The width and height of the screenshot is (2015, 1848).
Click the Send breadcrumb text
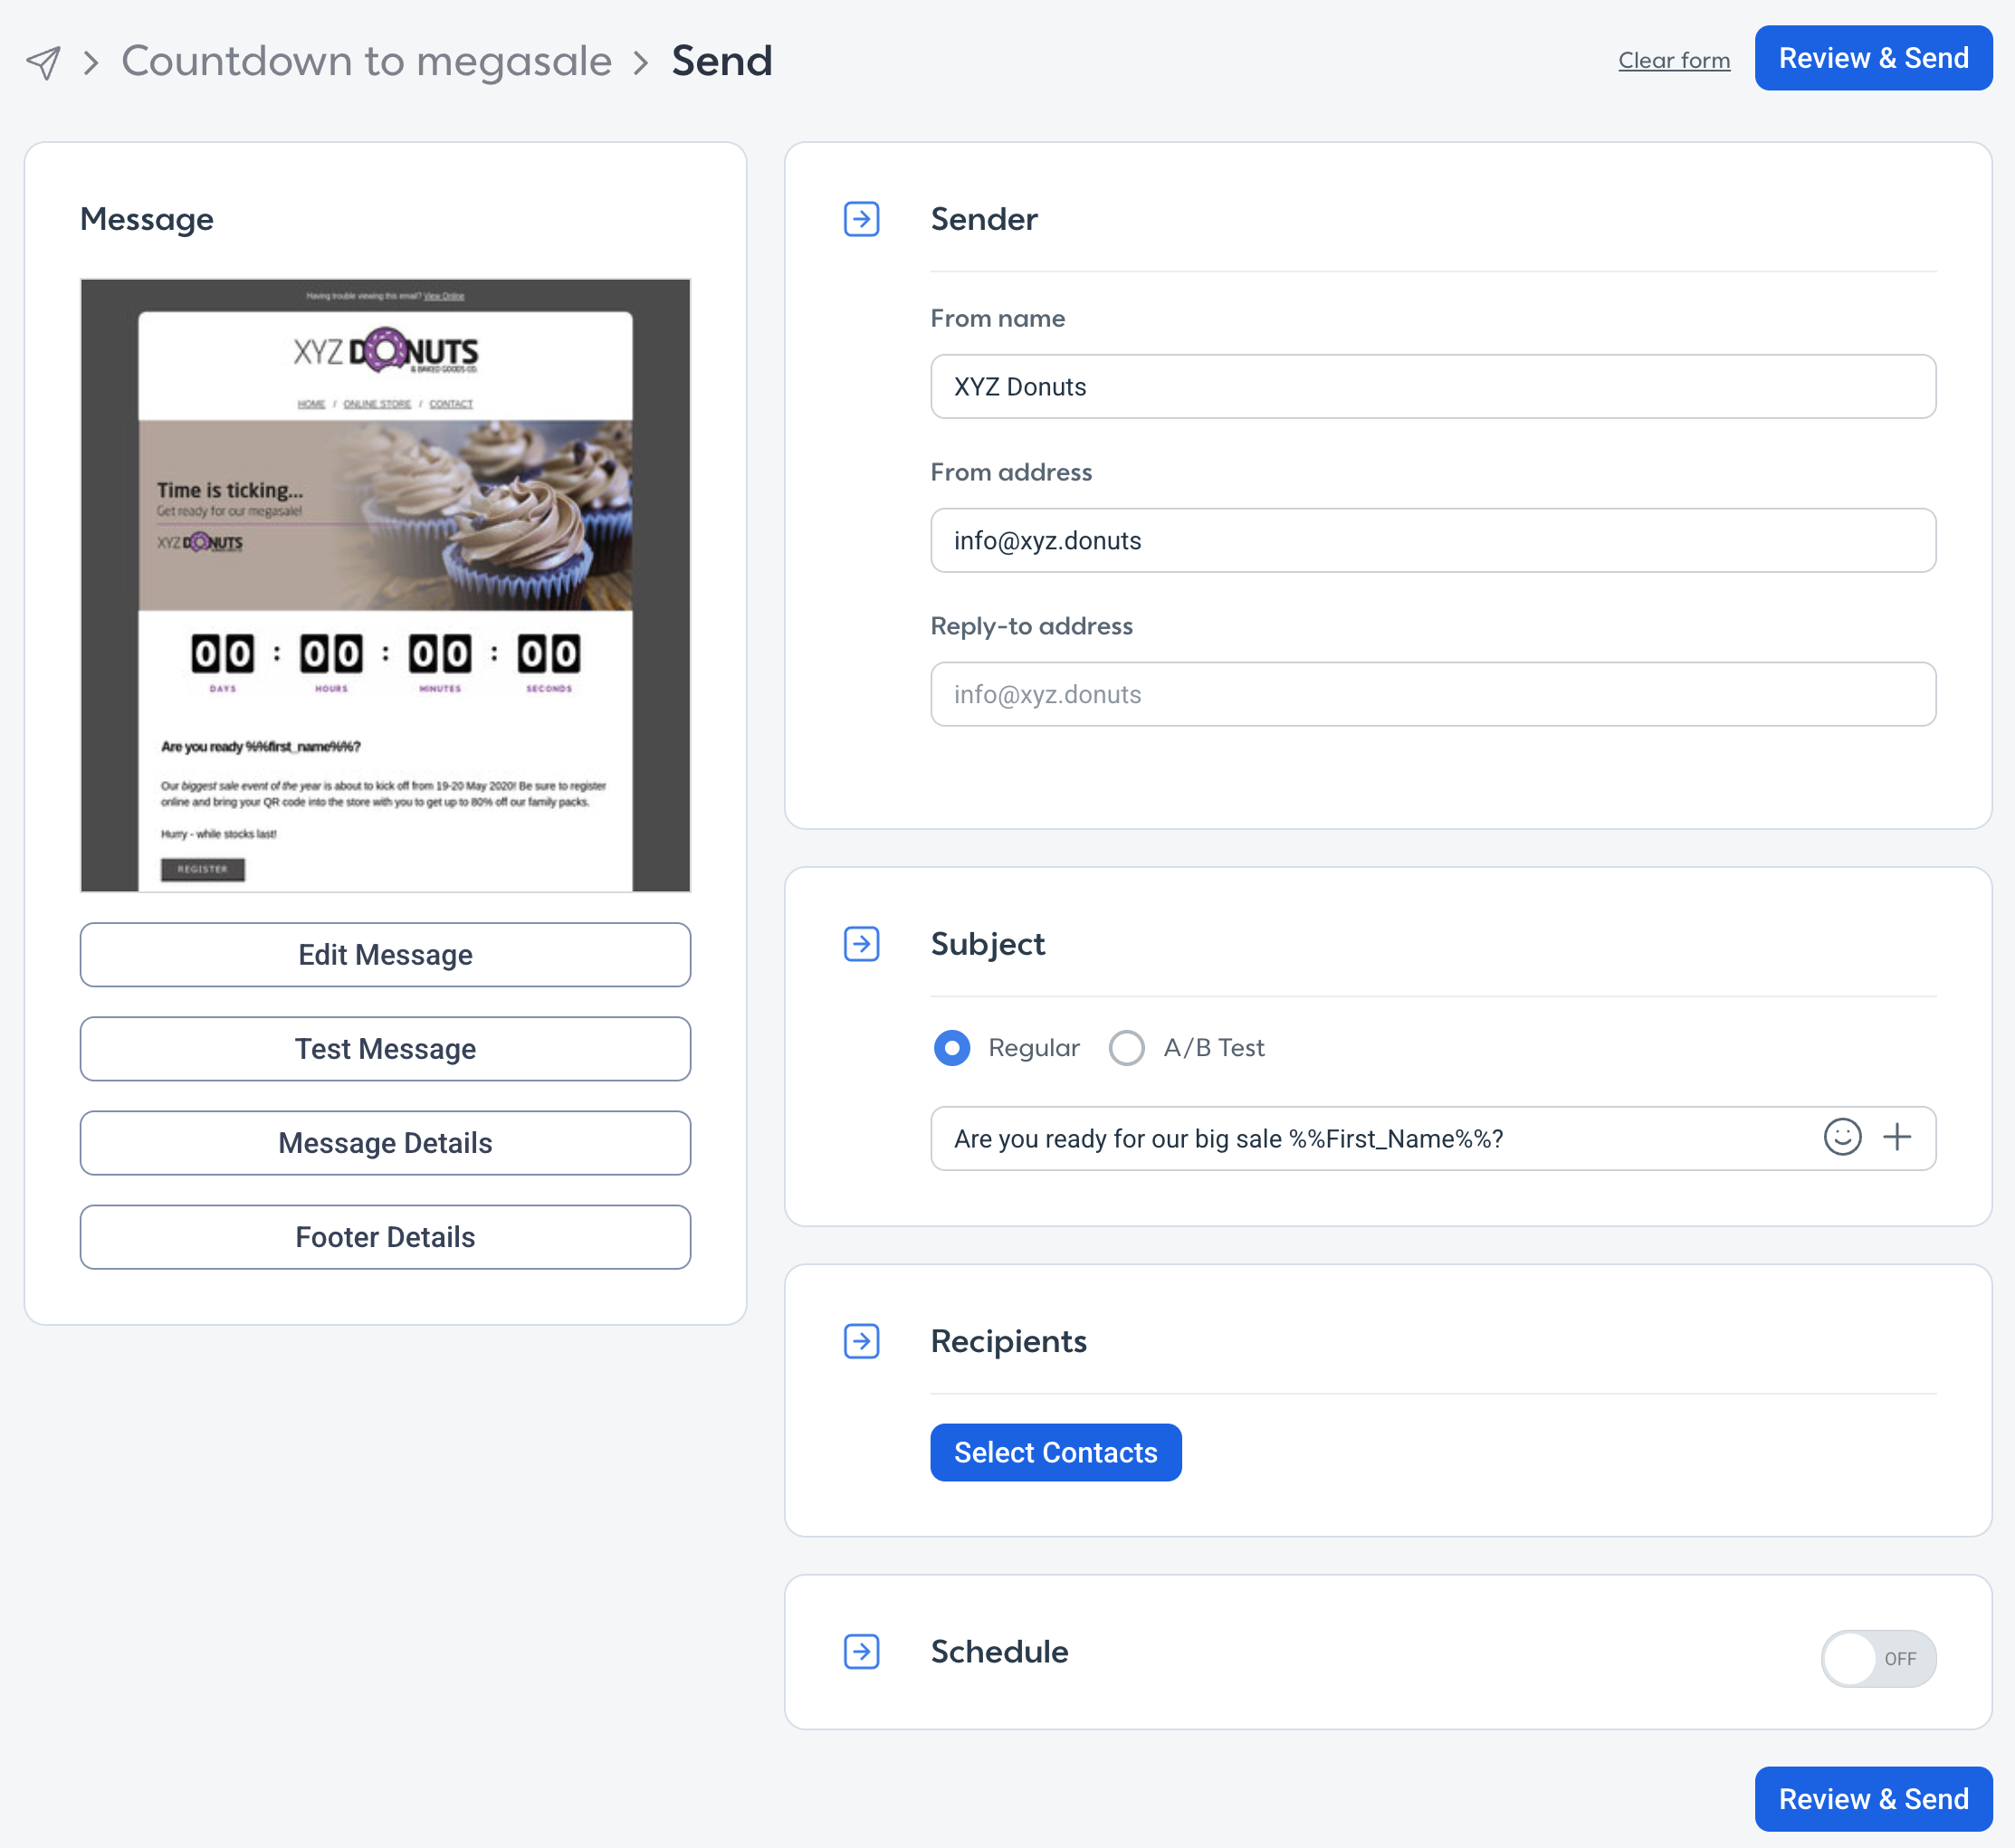(721, 61)
